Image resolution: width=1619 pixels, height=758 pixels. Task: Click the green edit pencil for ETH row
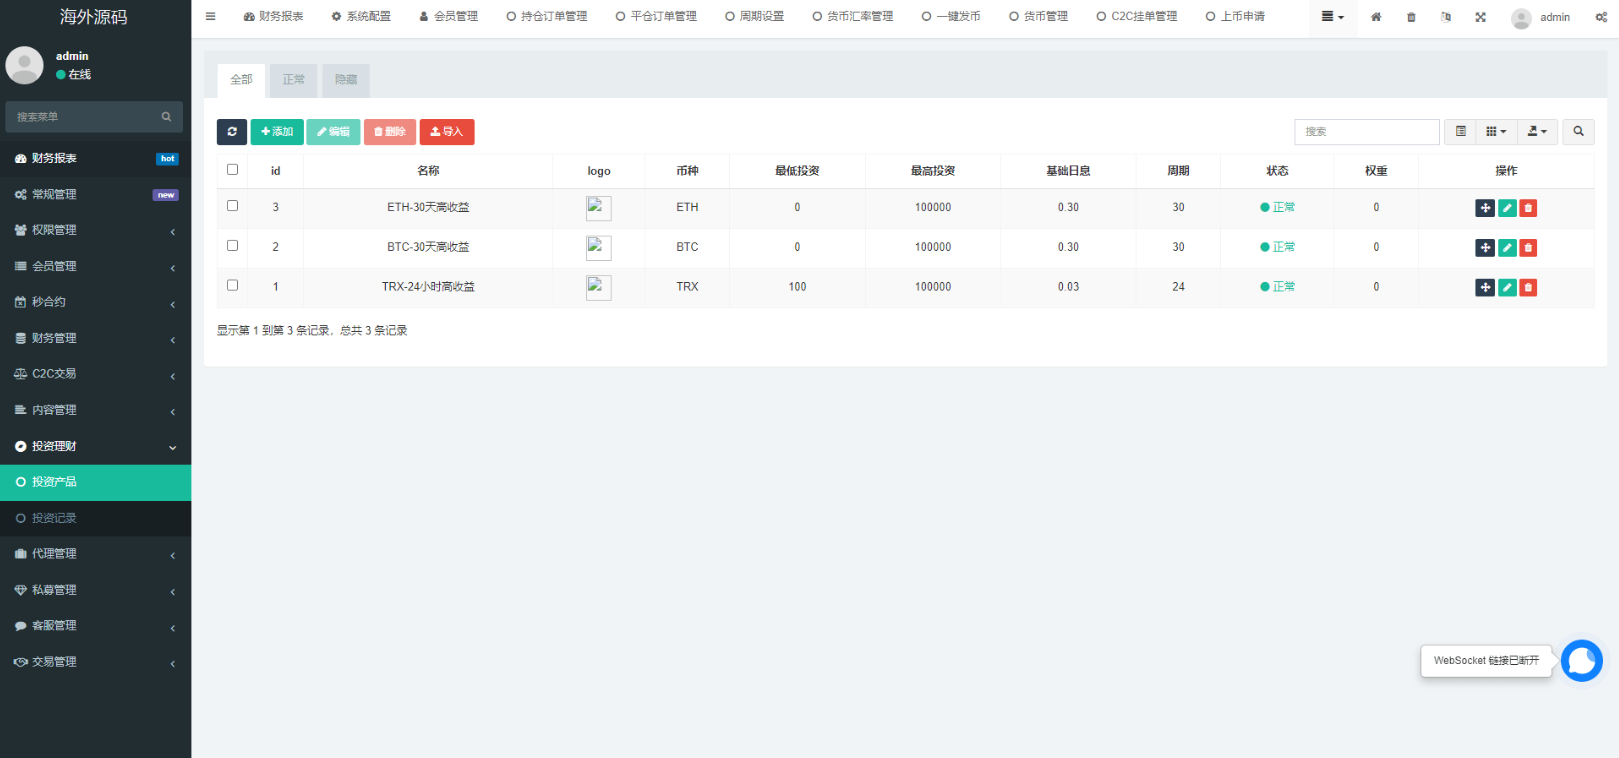[x=1507, y=208]
